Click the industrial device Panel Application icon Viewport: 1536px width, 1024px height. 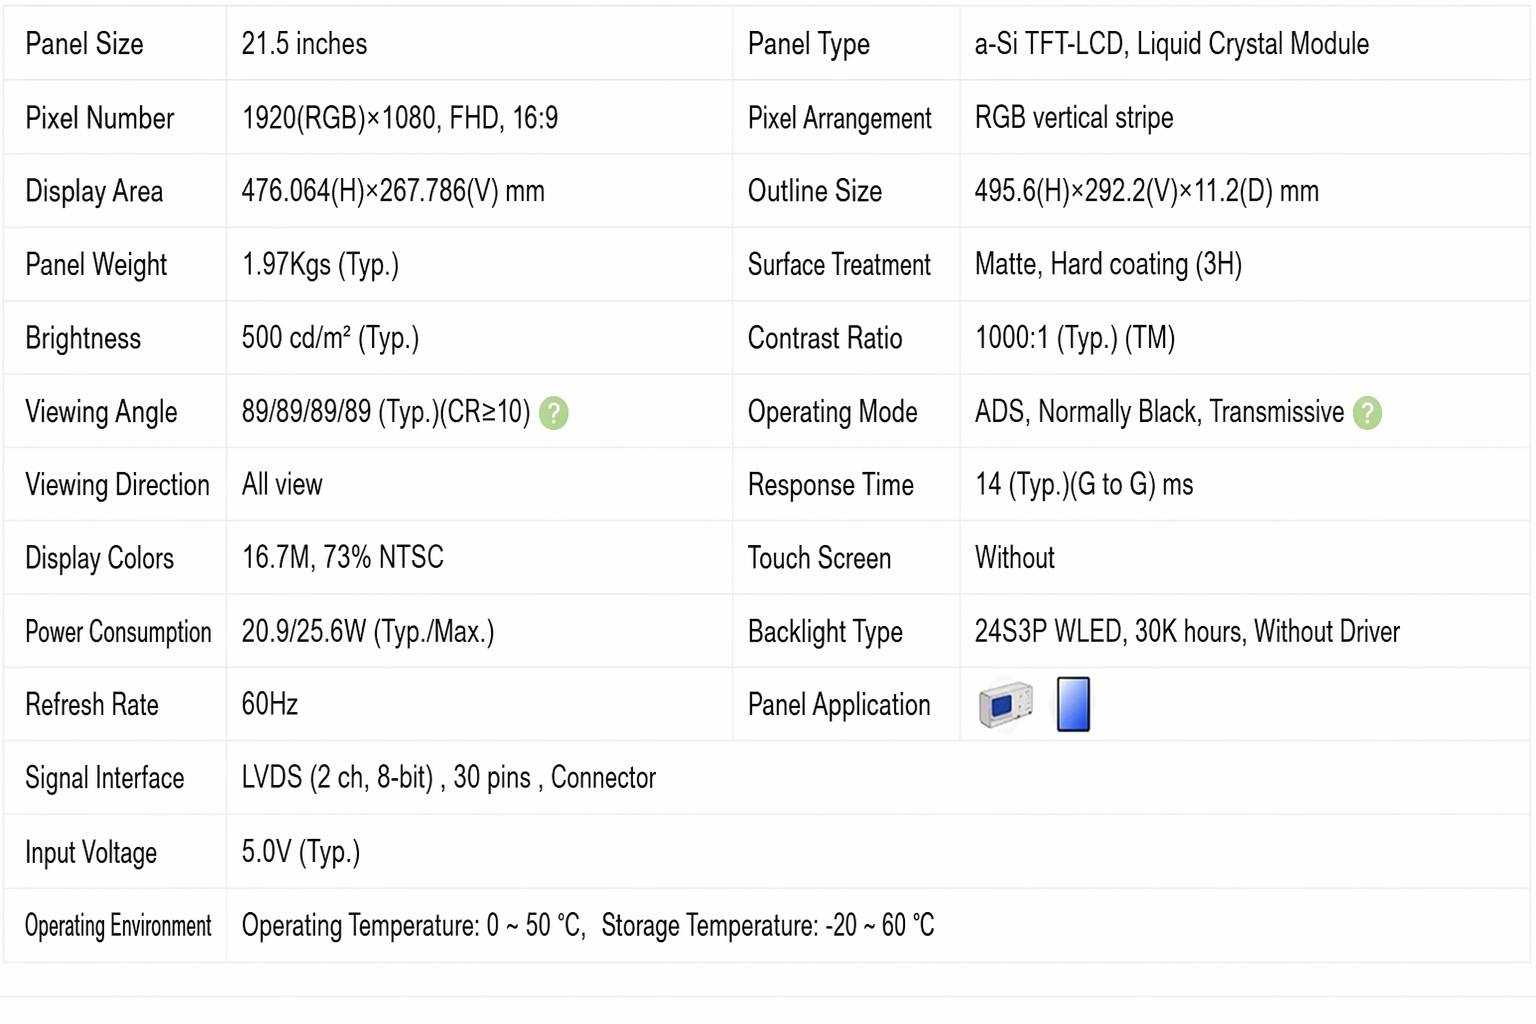[1006, 705]
